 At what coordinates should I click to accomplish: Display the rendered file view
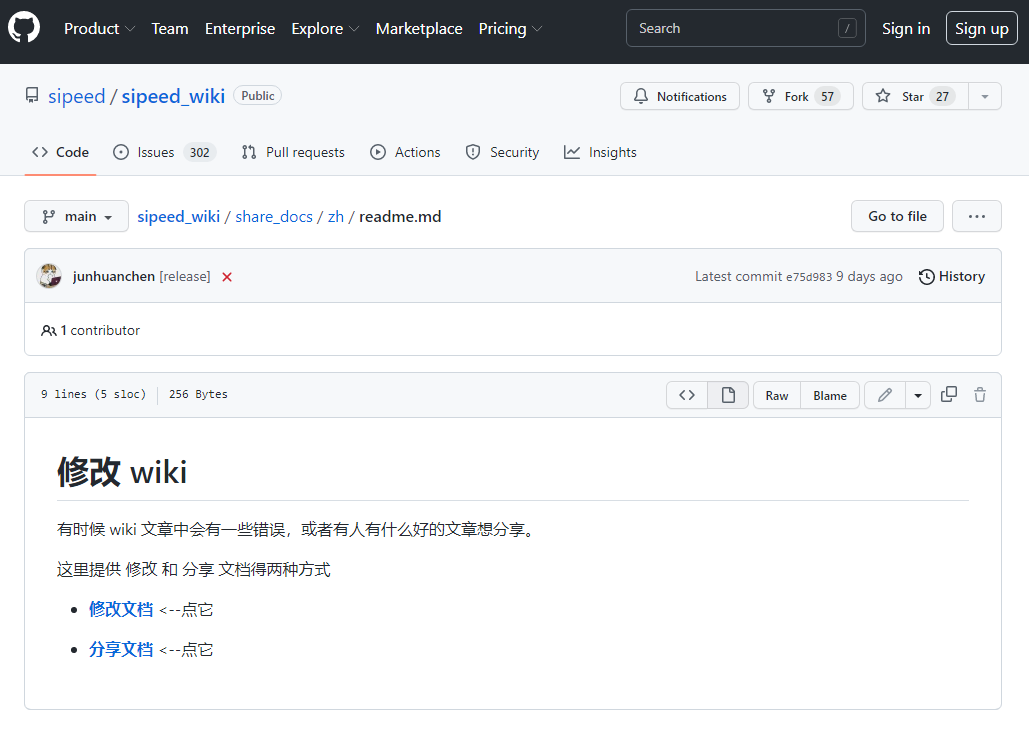tap(728, 395)
